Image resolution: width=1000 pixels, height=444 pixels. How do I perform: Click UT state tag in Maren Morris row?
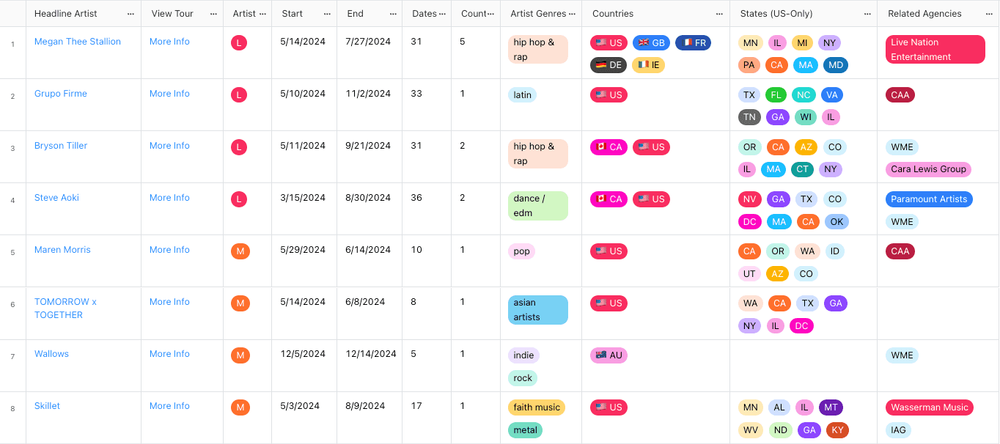pyautogui.click(x=749, y=274)
